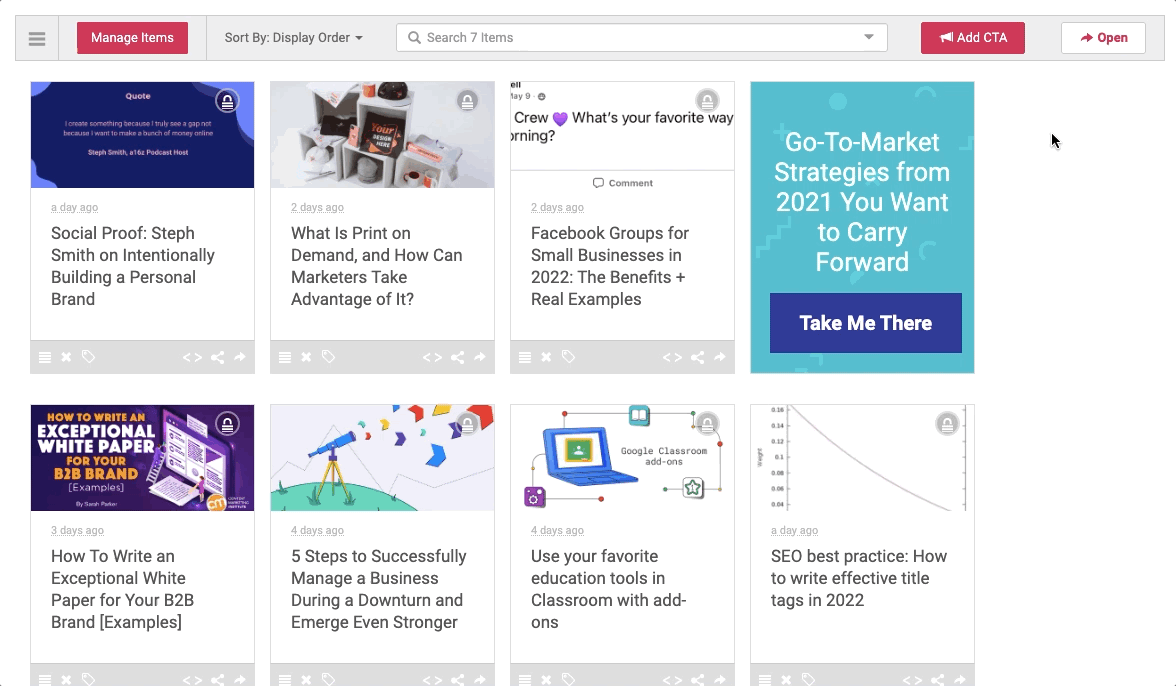Click the tag icon on Steph Smith card
This screenshot has height=686, width=1176.
tap(88, 357)
